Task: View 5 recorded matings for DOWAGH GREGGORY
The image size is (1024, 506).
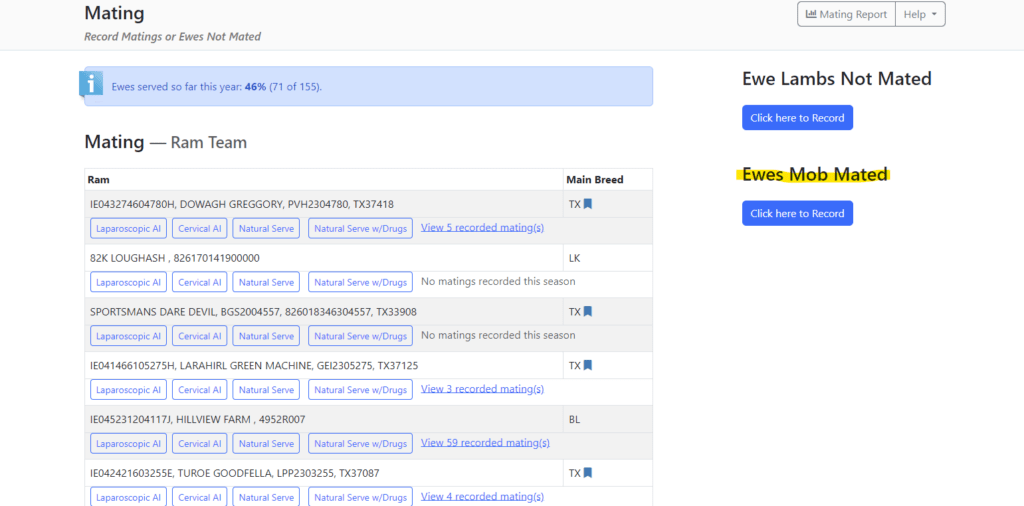Action: (482, 228)
